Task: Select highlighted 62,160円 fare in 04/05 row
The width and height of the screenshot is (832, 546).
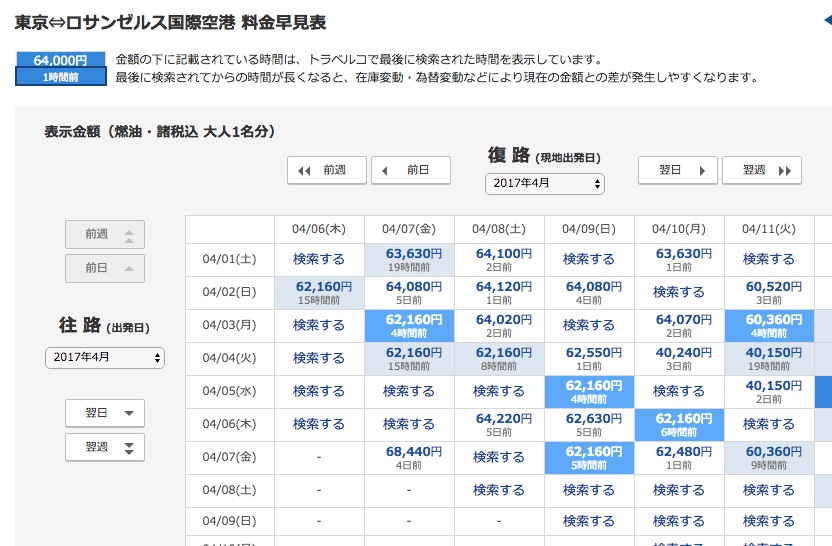Action: click(589, 392)
